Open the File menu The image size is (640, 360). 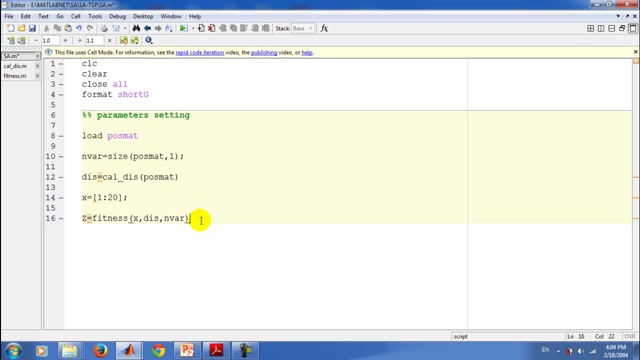pos(9,16)
